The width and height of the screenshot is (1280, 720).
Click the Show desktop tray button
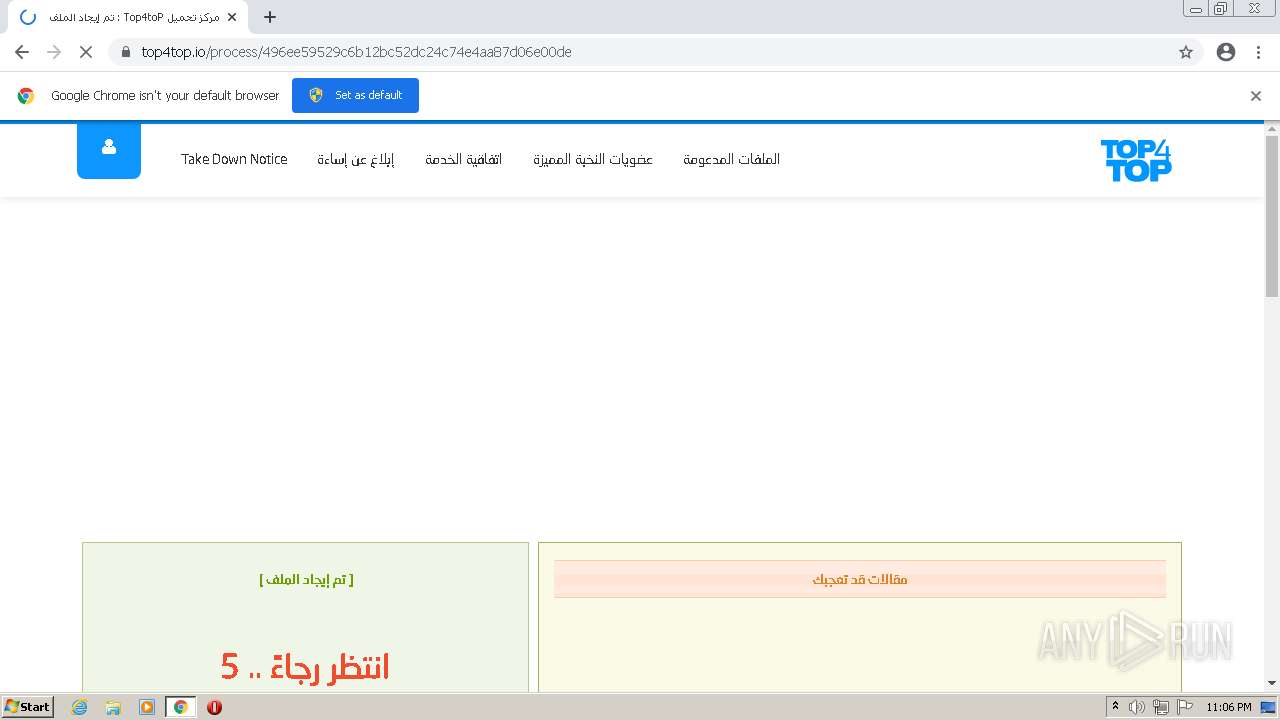point(1270,707)
